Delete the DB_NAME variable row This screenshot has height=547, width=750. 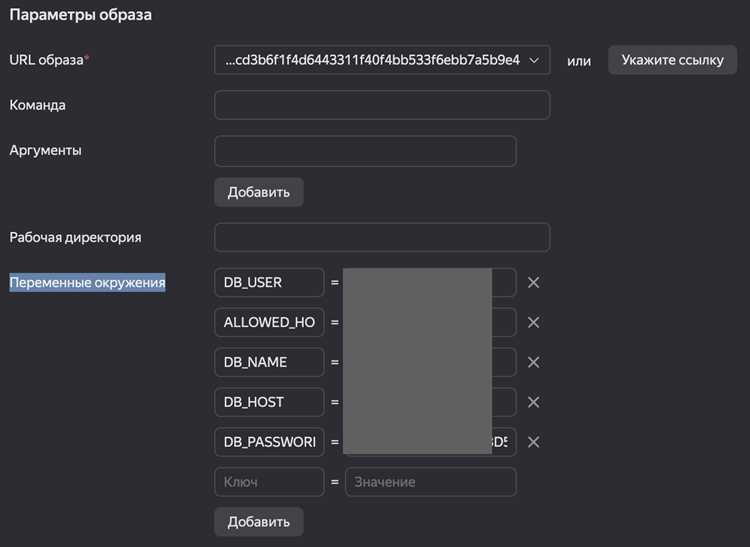pos(533,362)
